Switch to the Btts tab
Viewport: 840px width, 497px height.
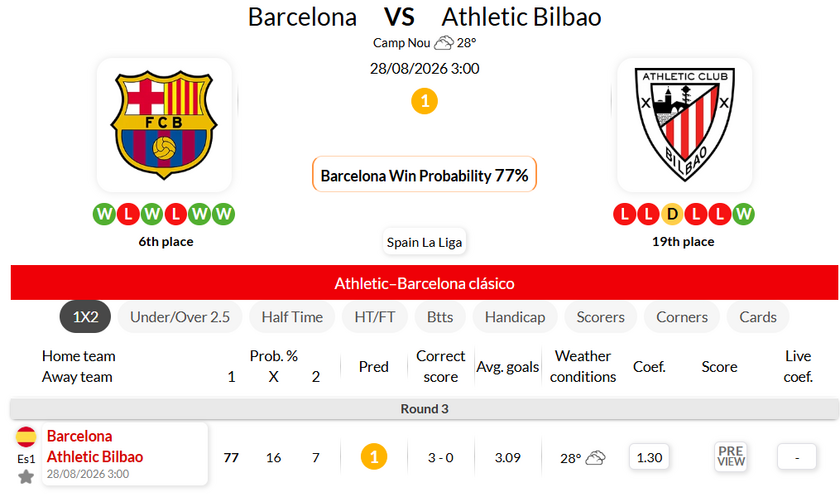[x=440, y=317]
